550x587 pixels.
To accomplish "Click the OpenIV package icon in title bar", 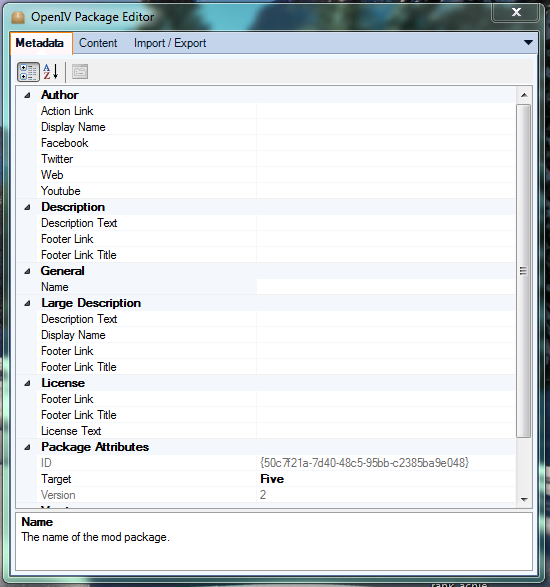I will [x=18, y=17].
